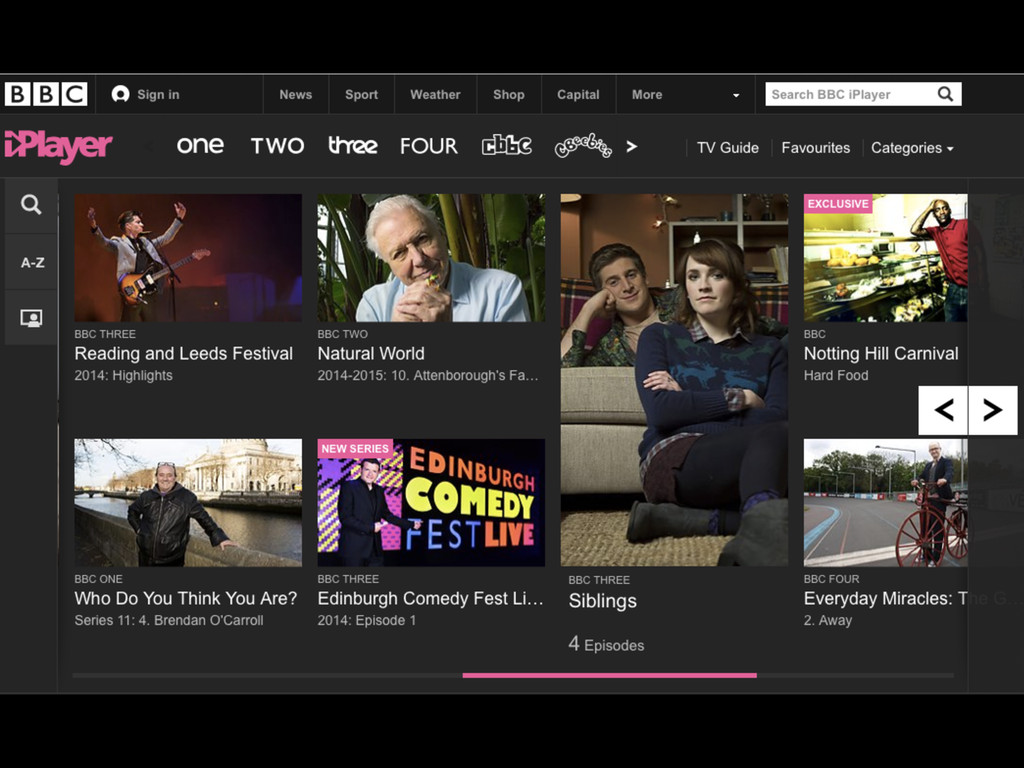Select the CBeebies channel logo
1024x768 pixels.
point(583,146)
